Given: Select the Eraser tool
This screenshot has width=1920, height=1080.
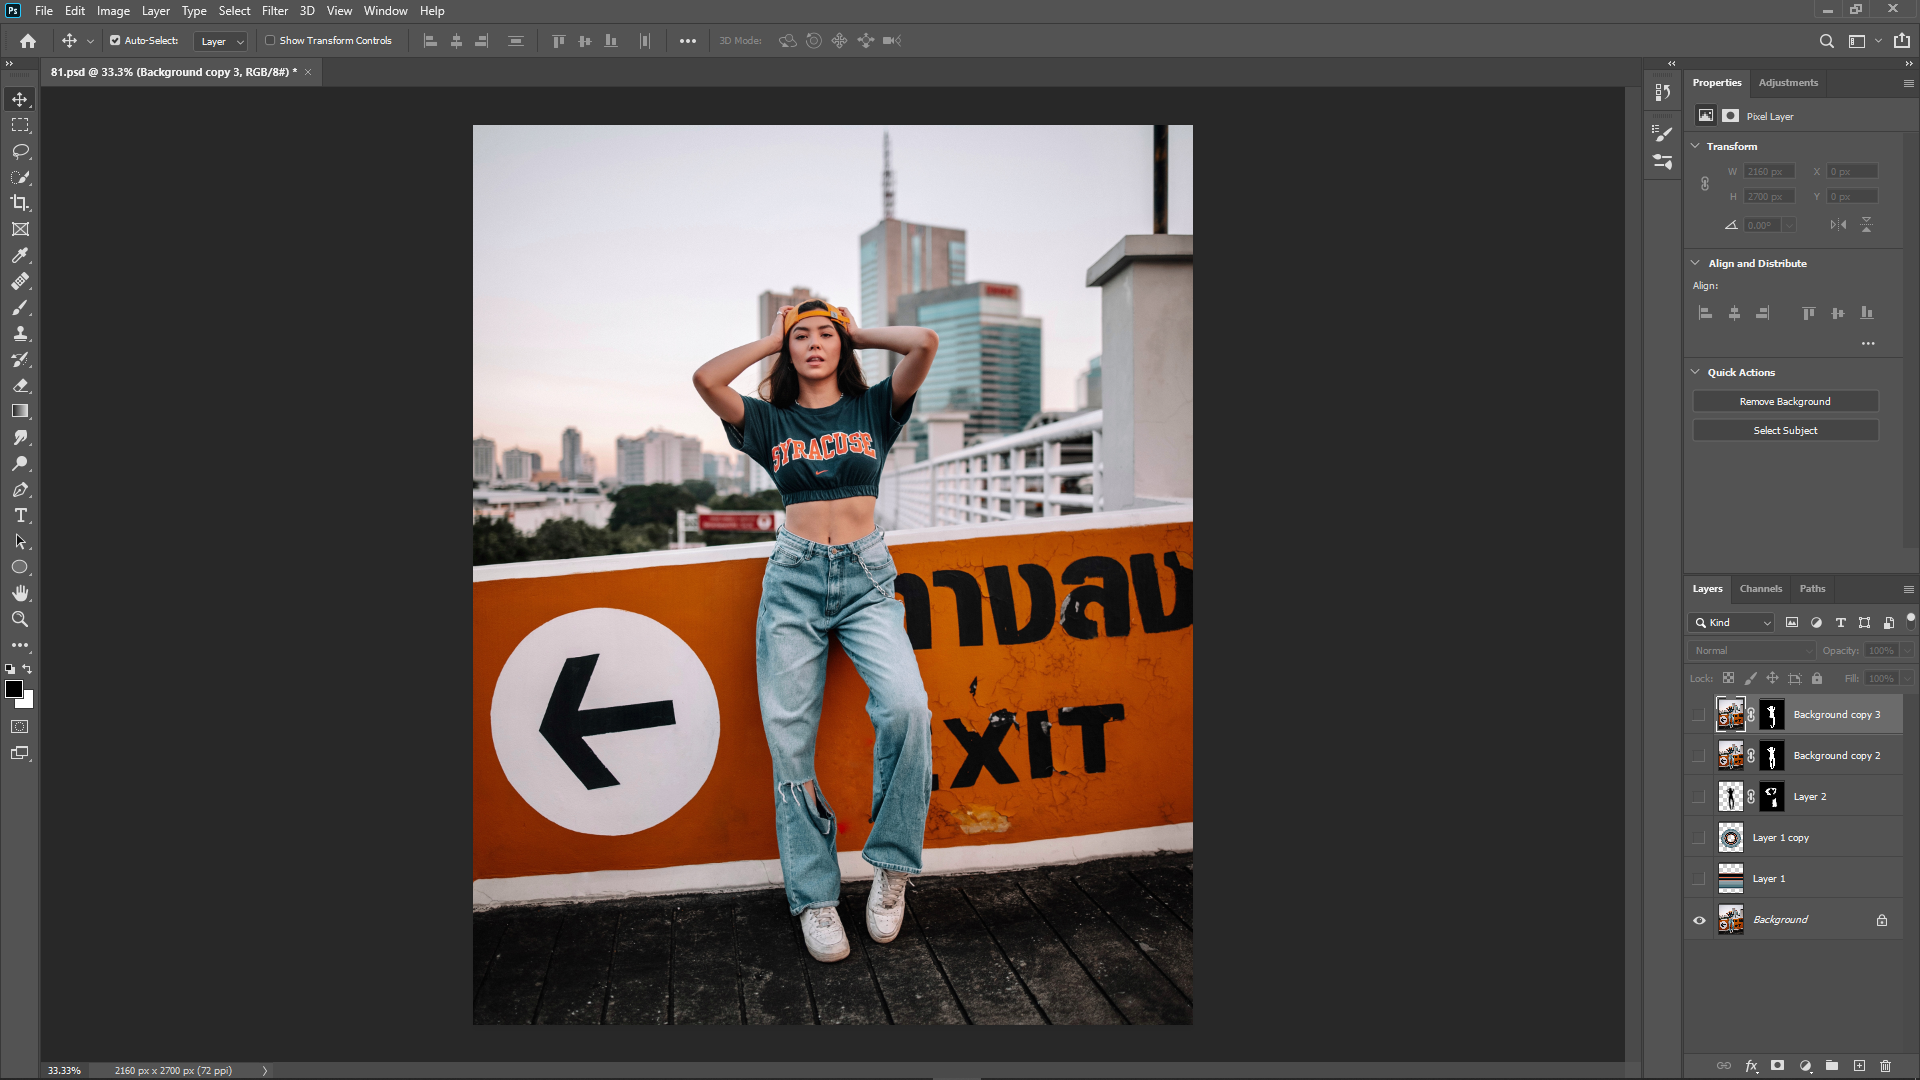Looking at the screenshot, I should click(20, 385).
